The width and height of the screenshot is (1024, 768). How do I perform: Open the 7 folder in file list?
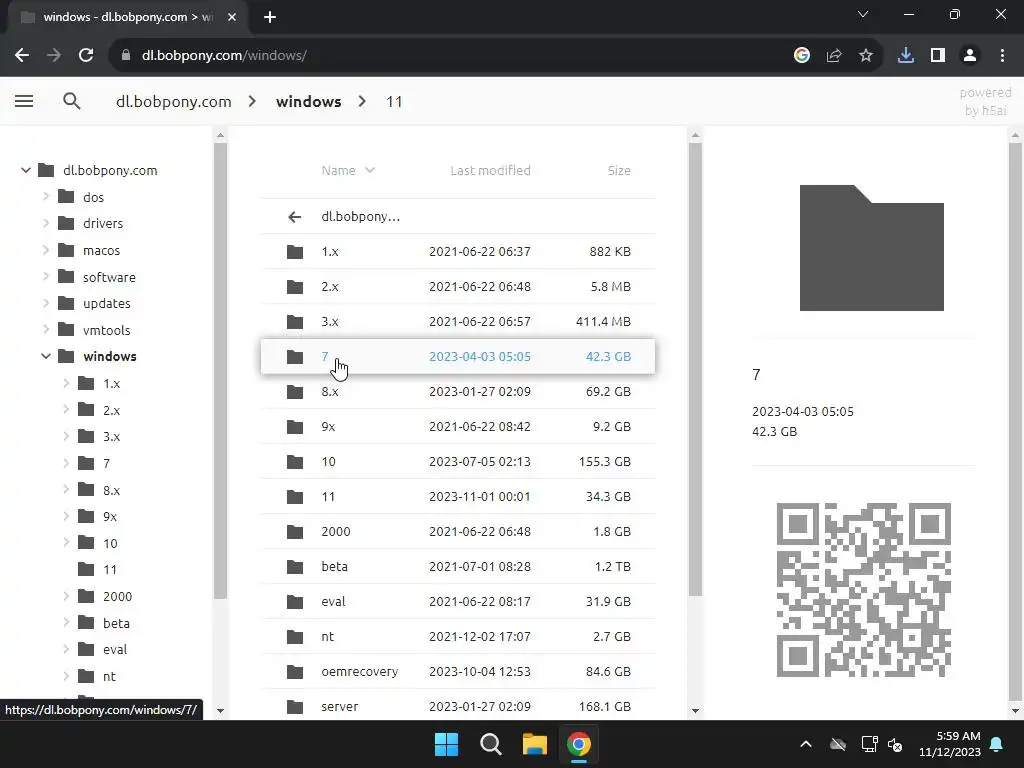point(458,357)
